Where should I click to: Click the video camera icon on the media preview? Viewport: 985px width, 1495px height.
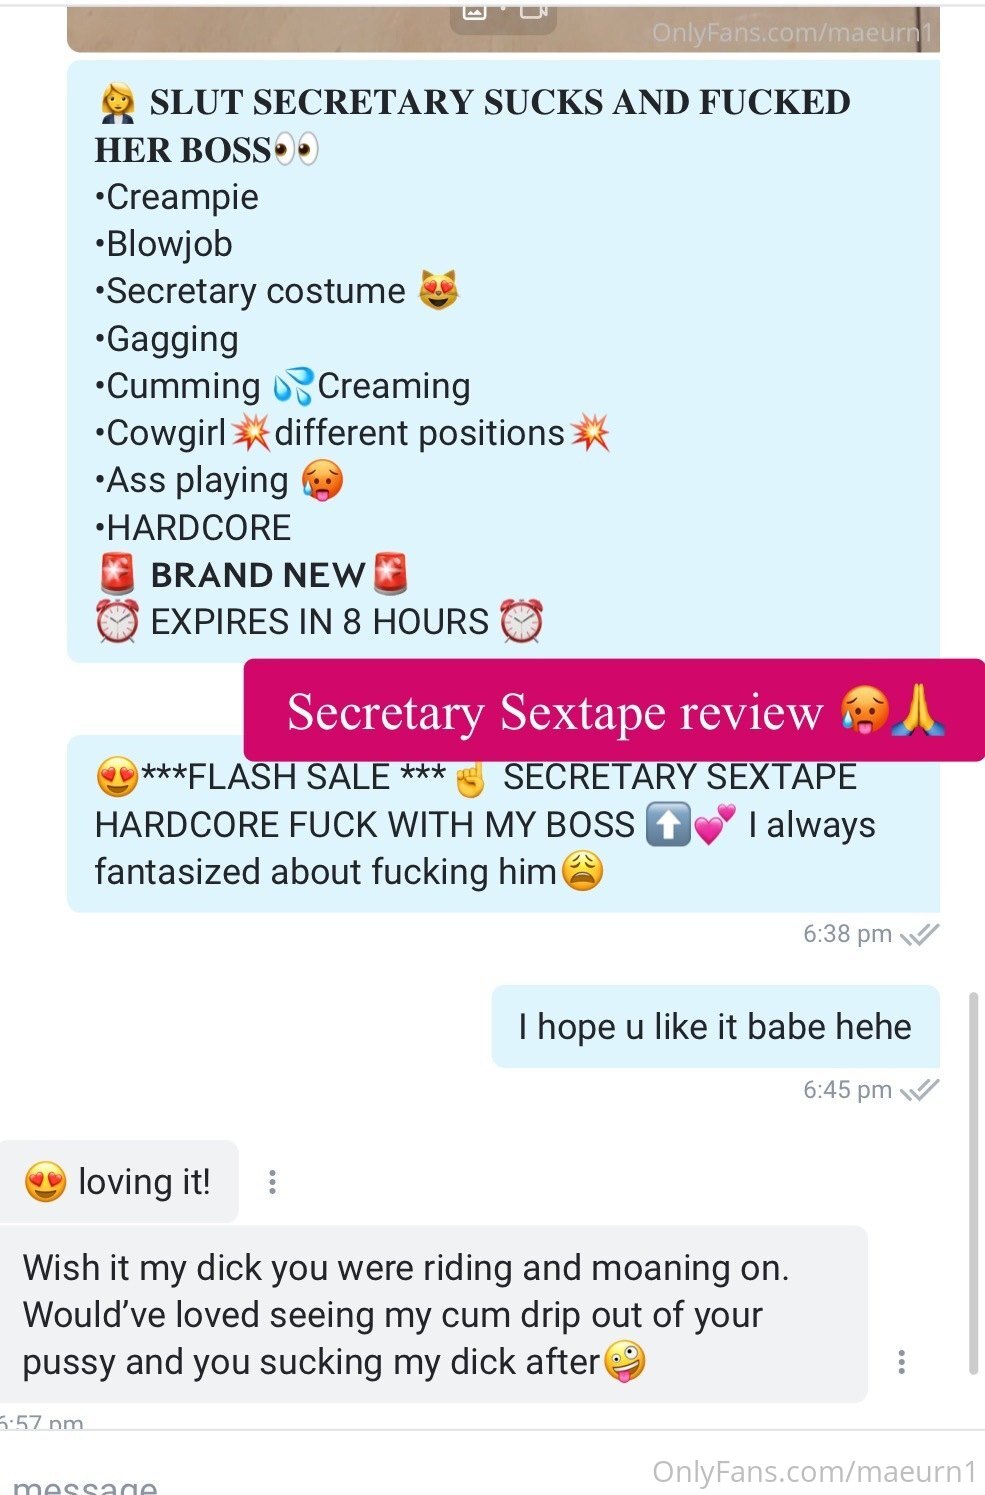click(x=533, y=11)
